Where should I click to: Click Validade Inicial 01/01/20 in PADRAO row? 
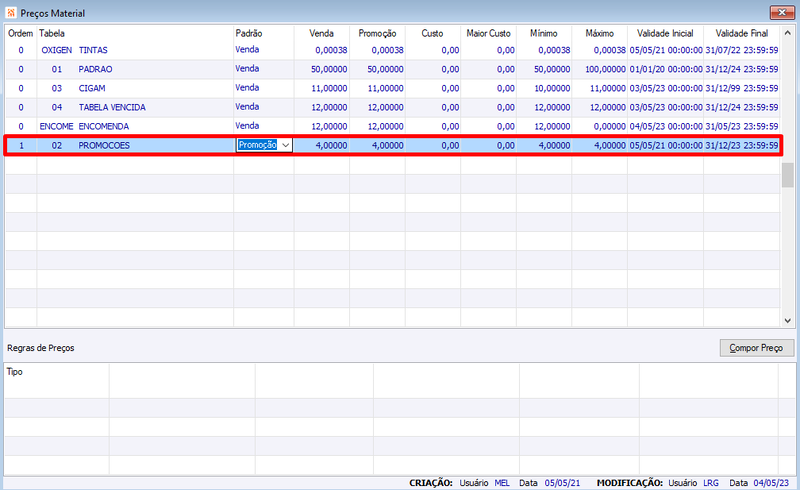(666, 69)
